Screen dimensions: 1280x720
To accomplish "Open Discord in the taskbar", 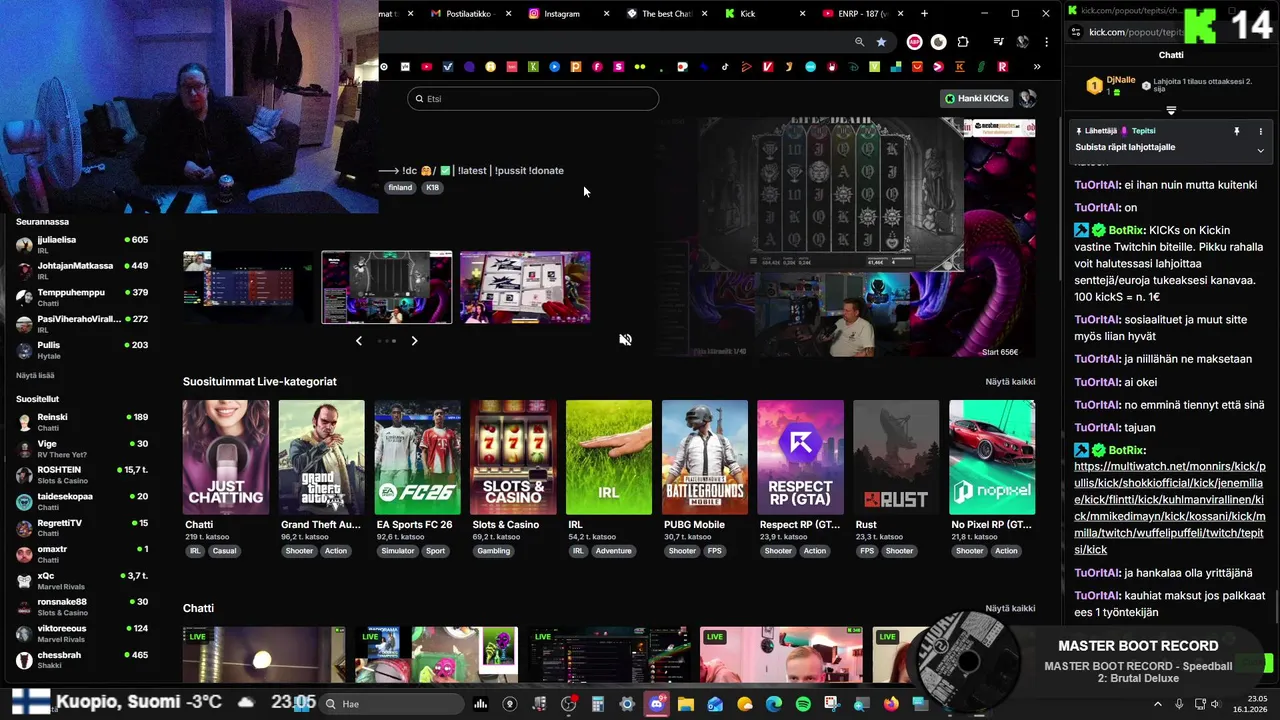I will (657, 704).
